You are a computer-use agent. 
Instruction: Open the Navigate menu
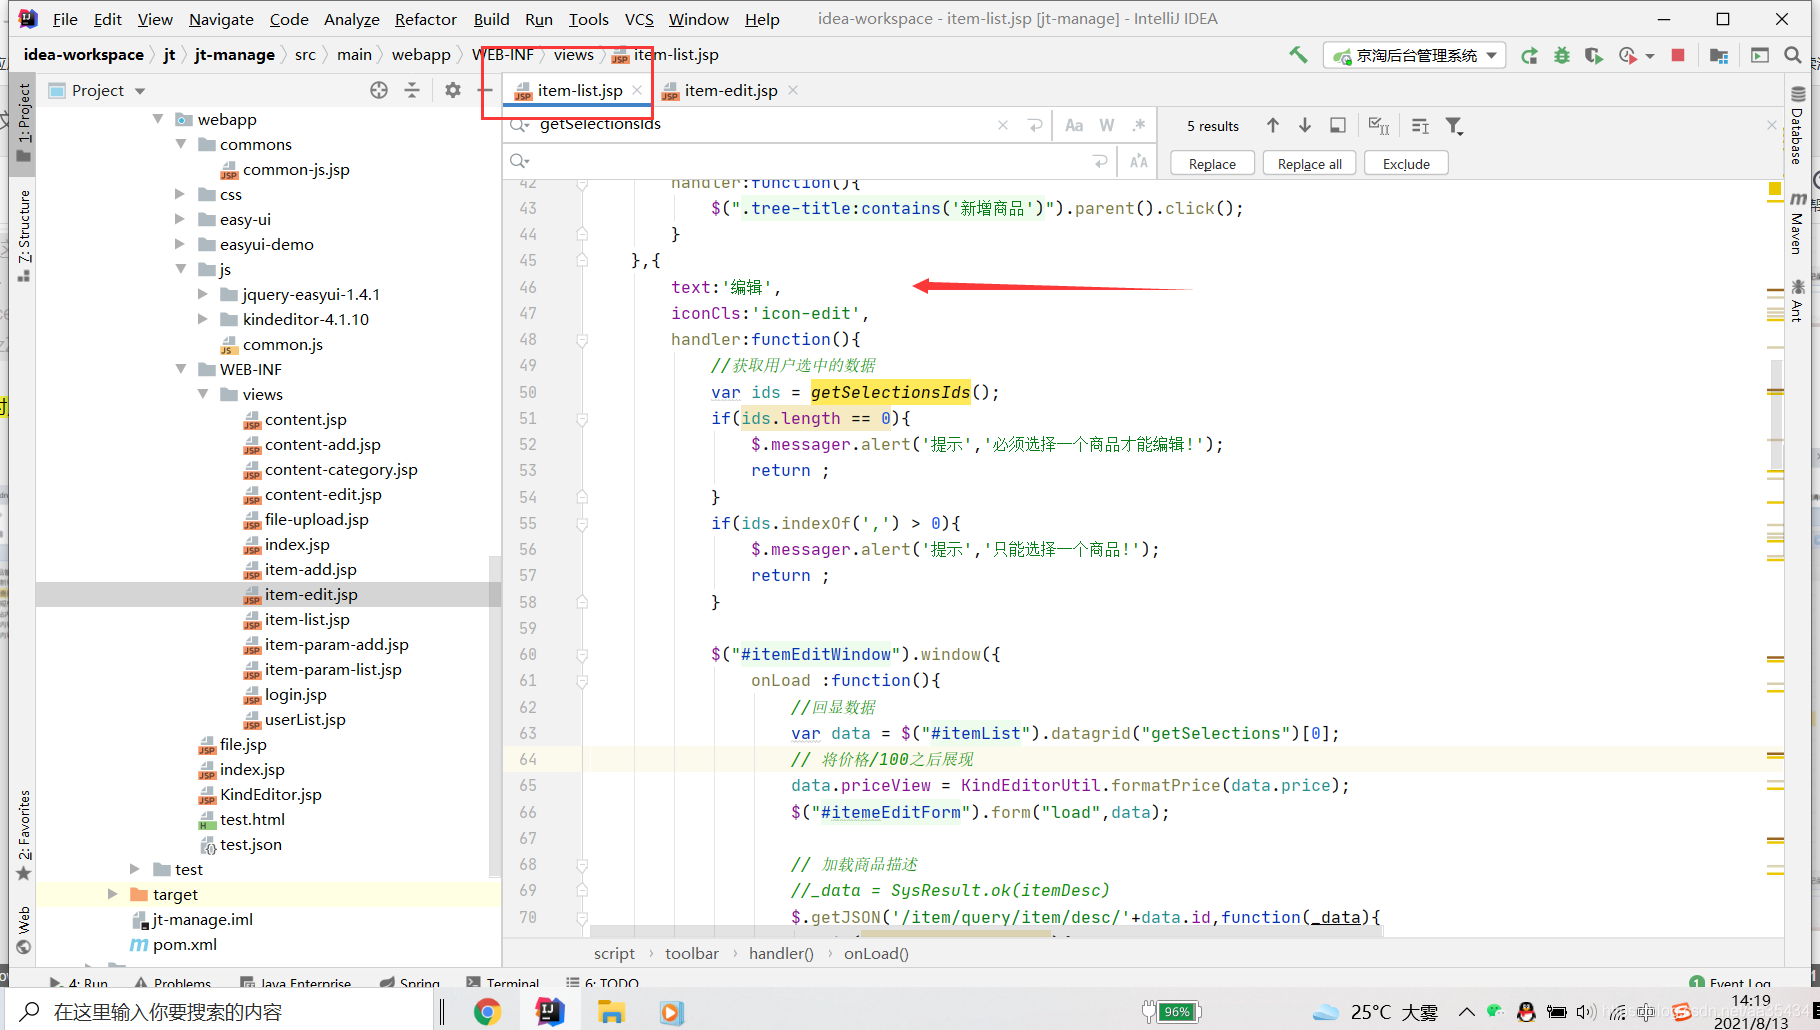221,19
